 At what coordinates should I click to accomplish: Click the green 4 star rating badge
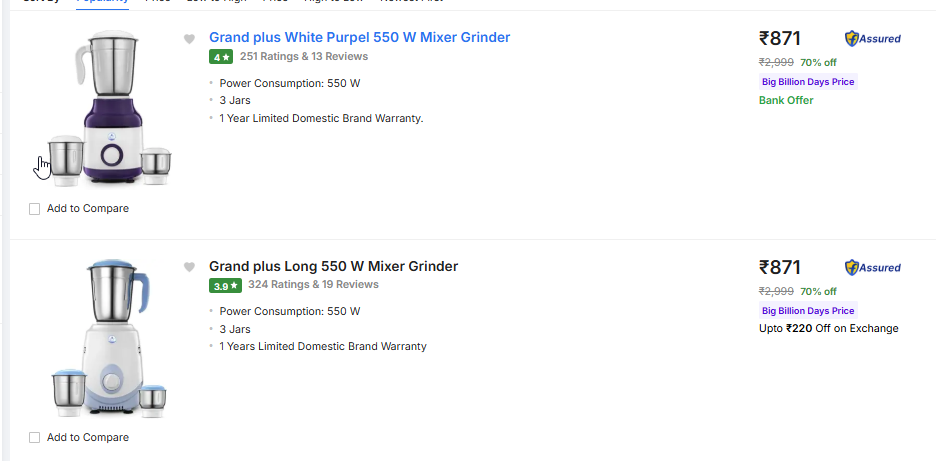221,57
